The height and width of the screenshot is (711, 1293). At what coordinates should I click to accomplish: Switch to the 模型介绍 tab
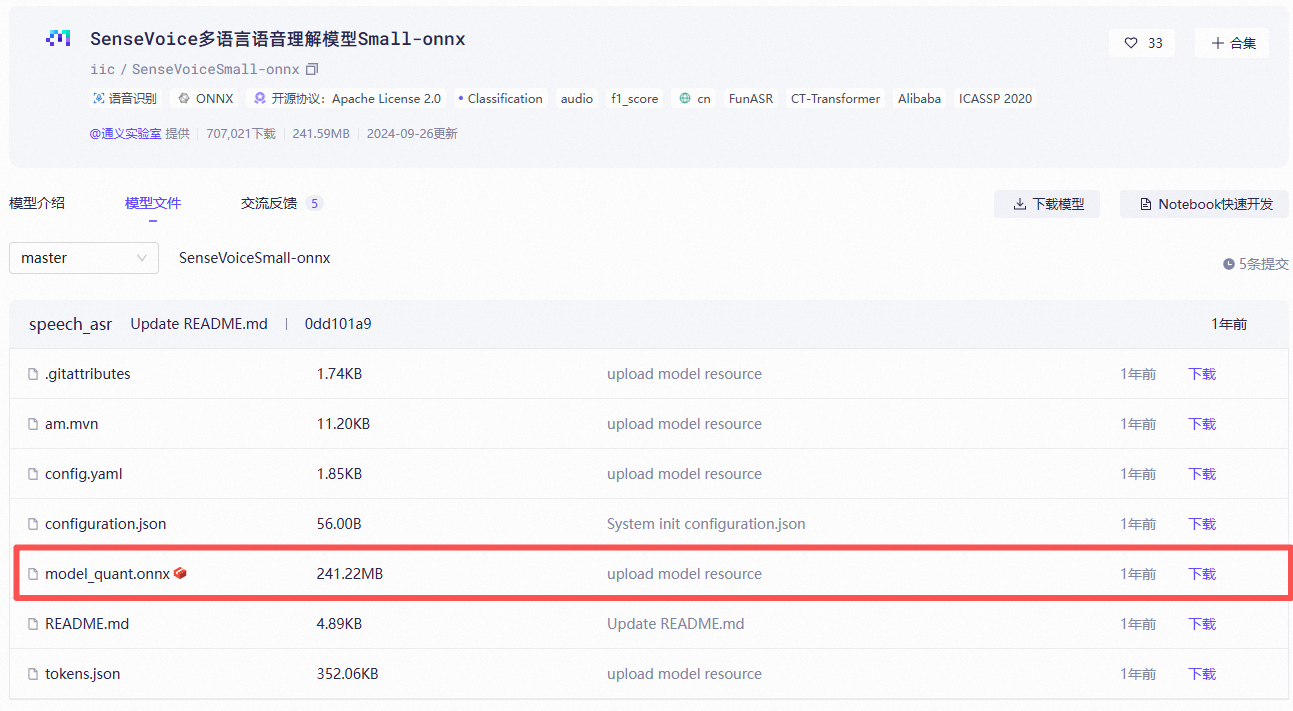click(x=37, y=203)
